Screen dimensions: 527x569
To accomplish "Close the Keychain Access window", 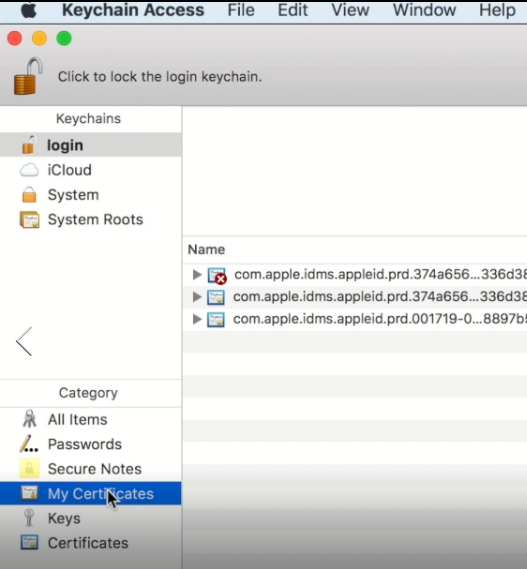I will [15, 38].
